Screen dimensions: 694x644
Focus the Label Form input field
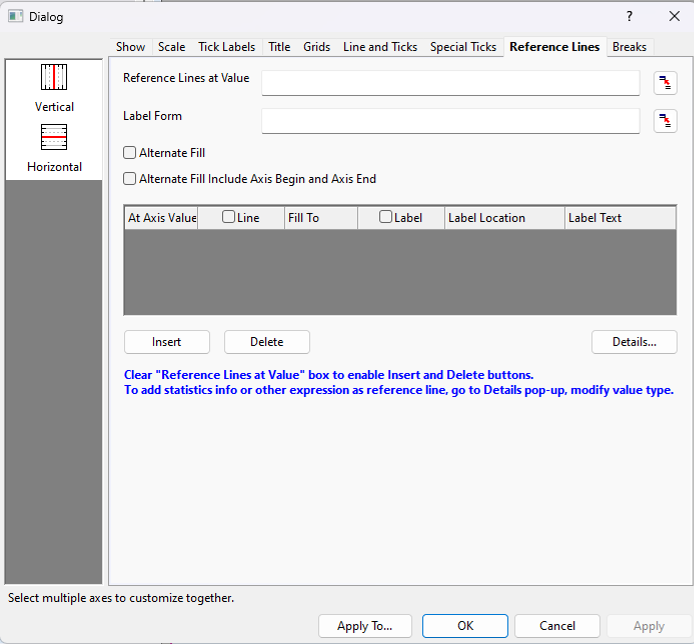click(x=451, y=121)
